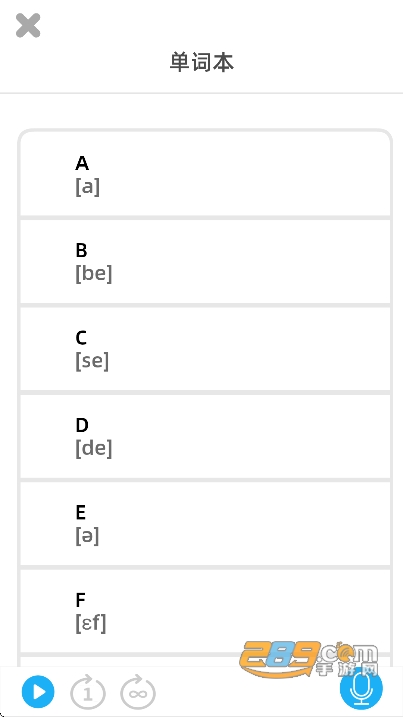
Task: Click the phonetic transcription [a]
Action: [87, 187]
